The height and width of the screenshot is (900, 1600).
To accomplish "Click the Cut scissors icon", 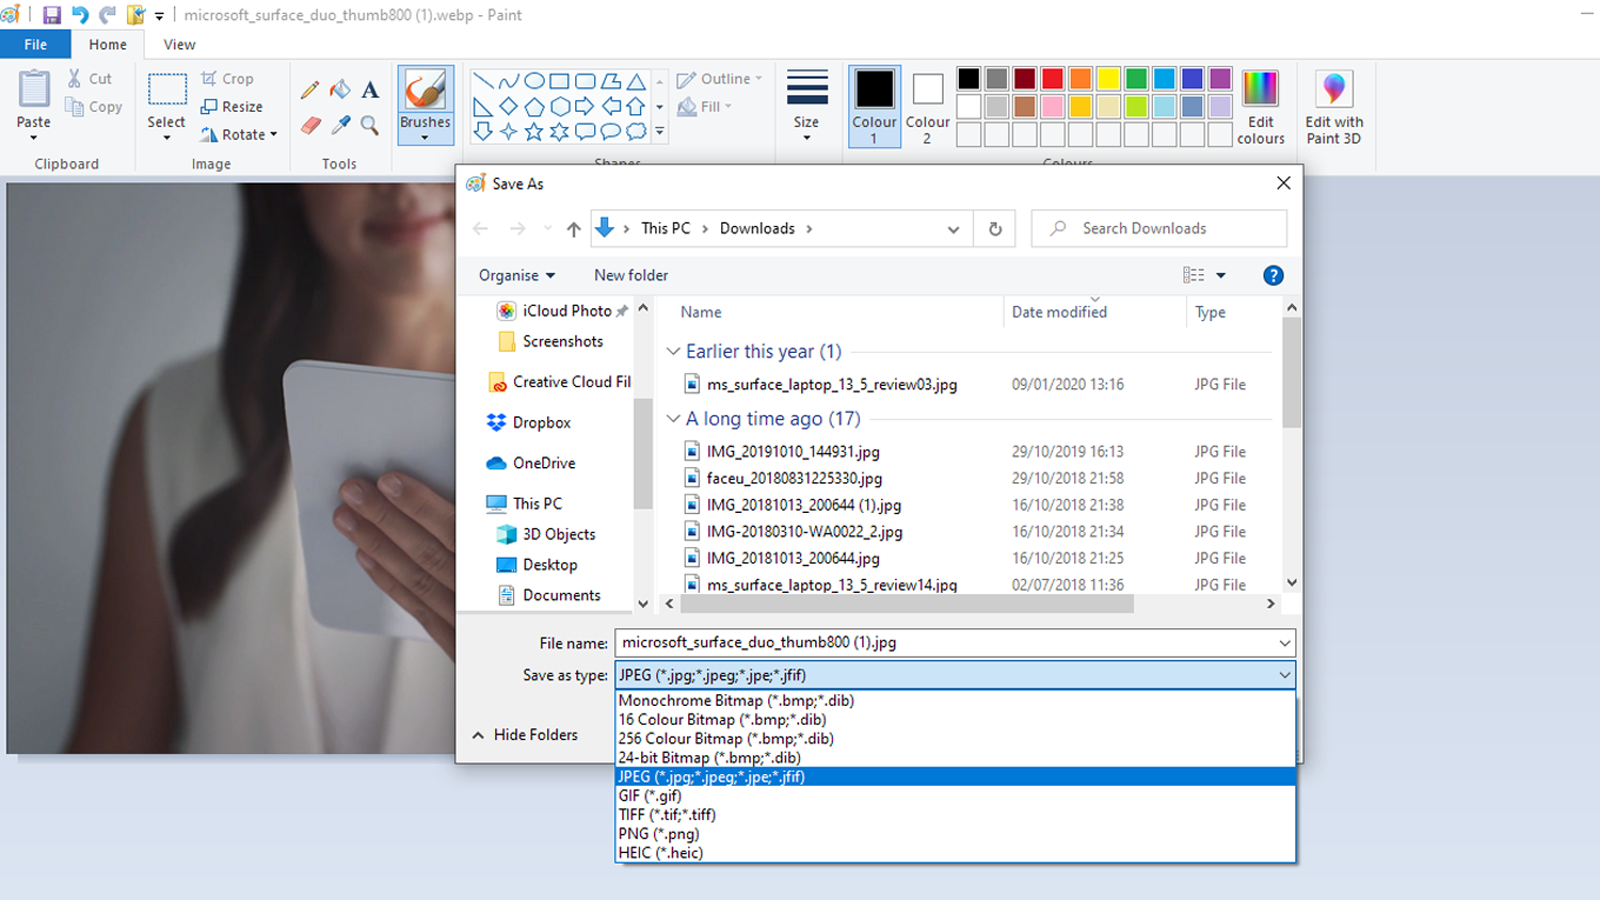I will (75, 78).
